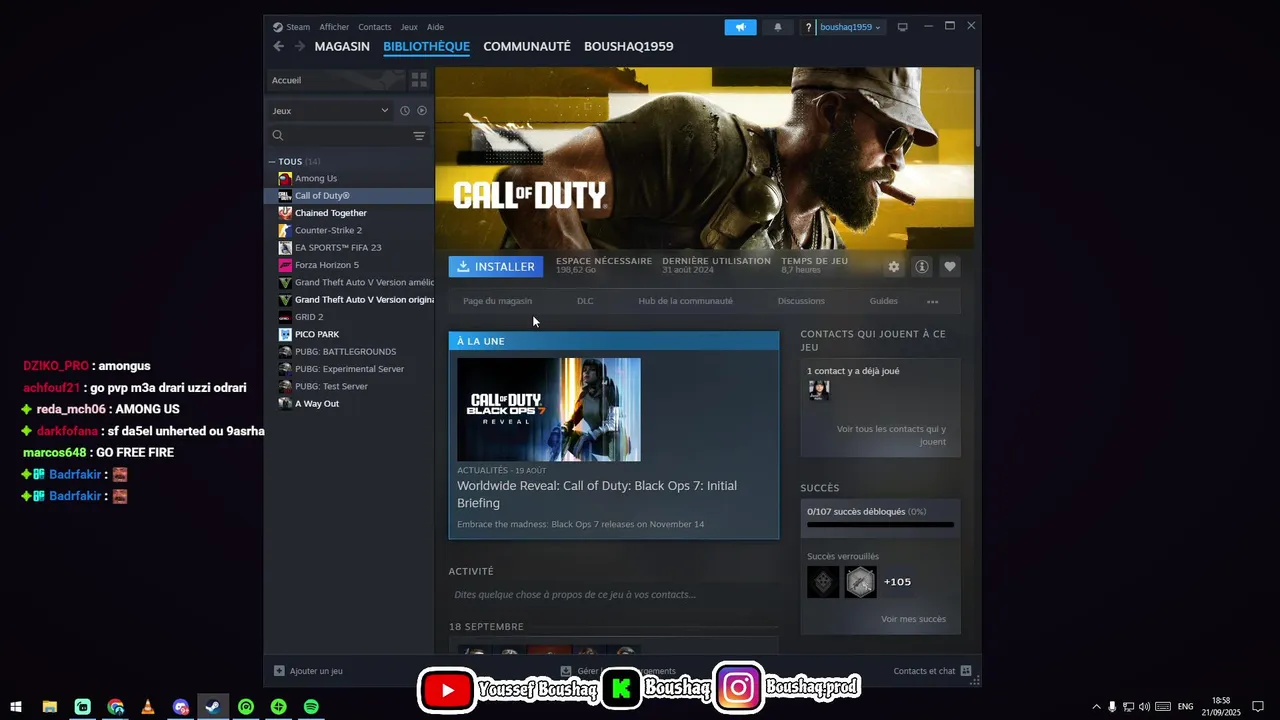Image resolution: width=1280 pixels, height=720 pixels.
Task: Click the first locked achievement icon
Action: tap(823, 582)
